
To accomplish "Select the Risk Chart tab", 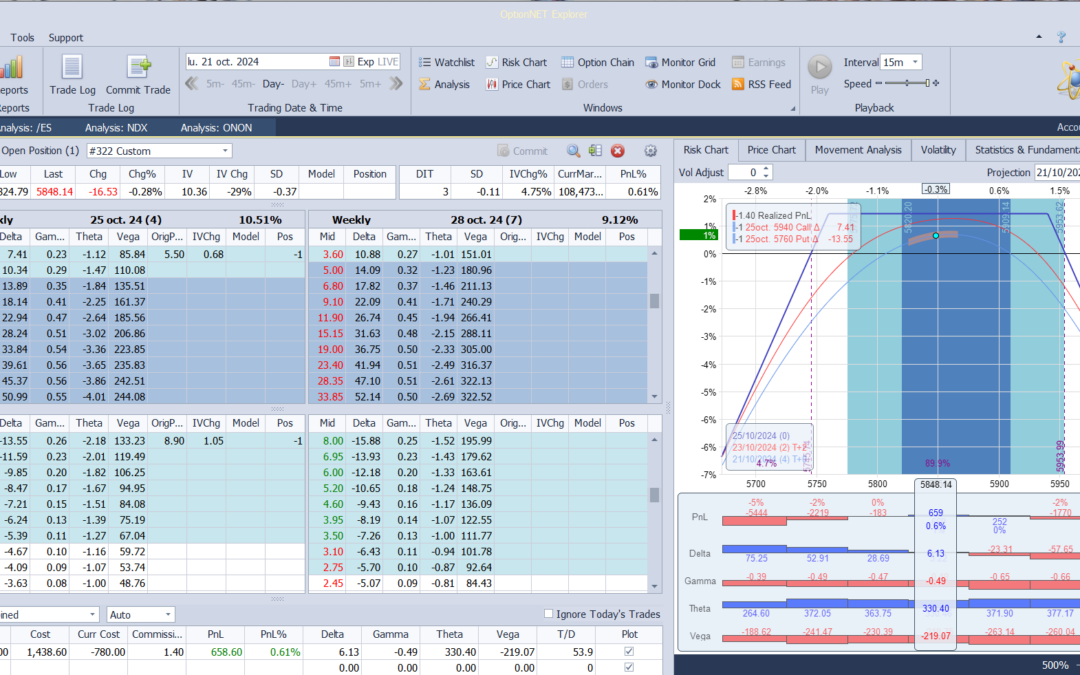I will pos(705,150).
